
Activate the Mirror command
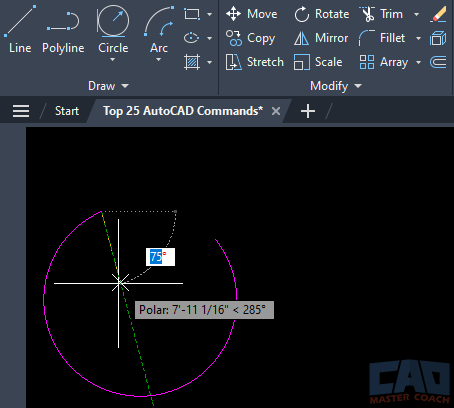(321, 38)
